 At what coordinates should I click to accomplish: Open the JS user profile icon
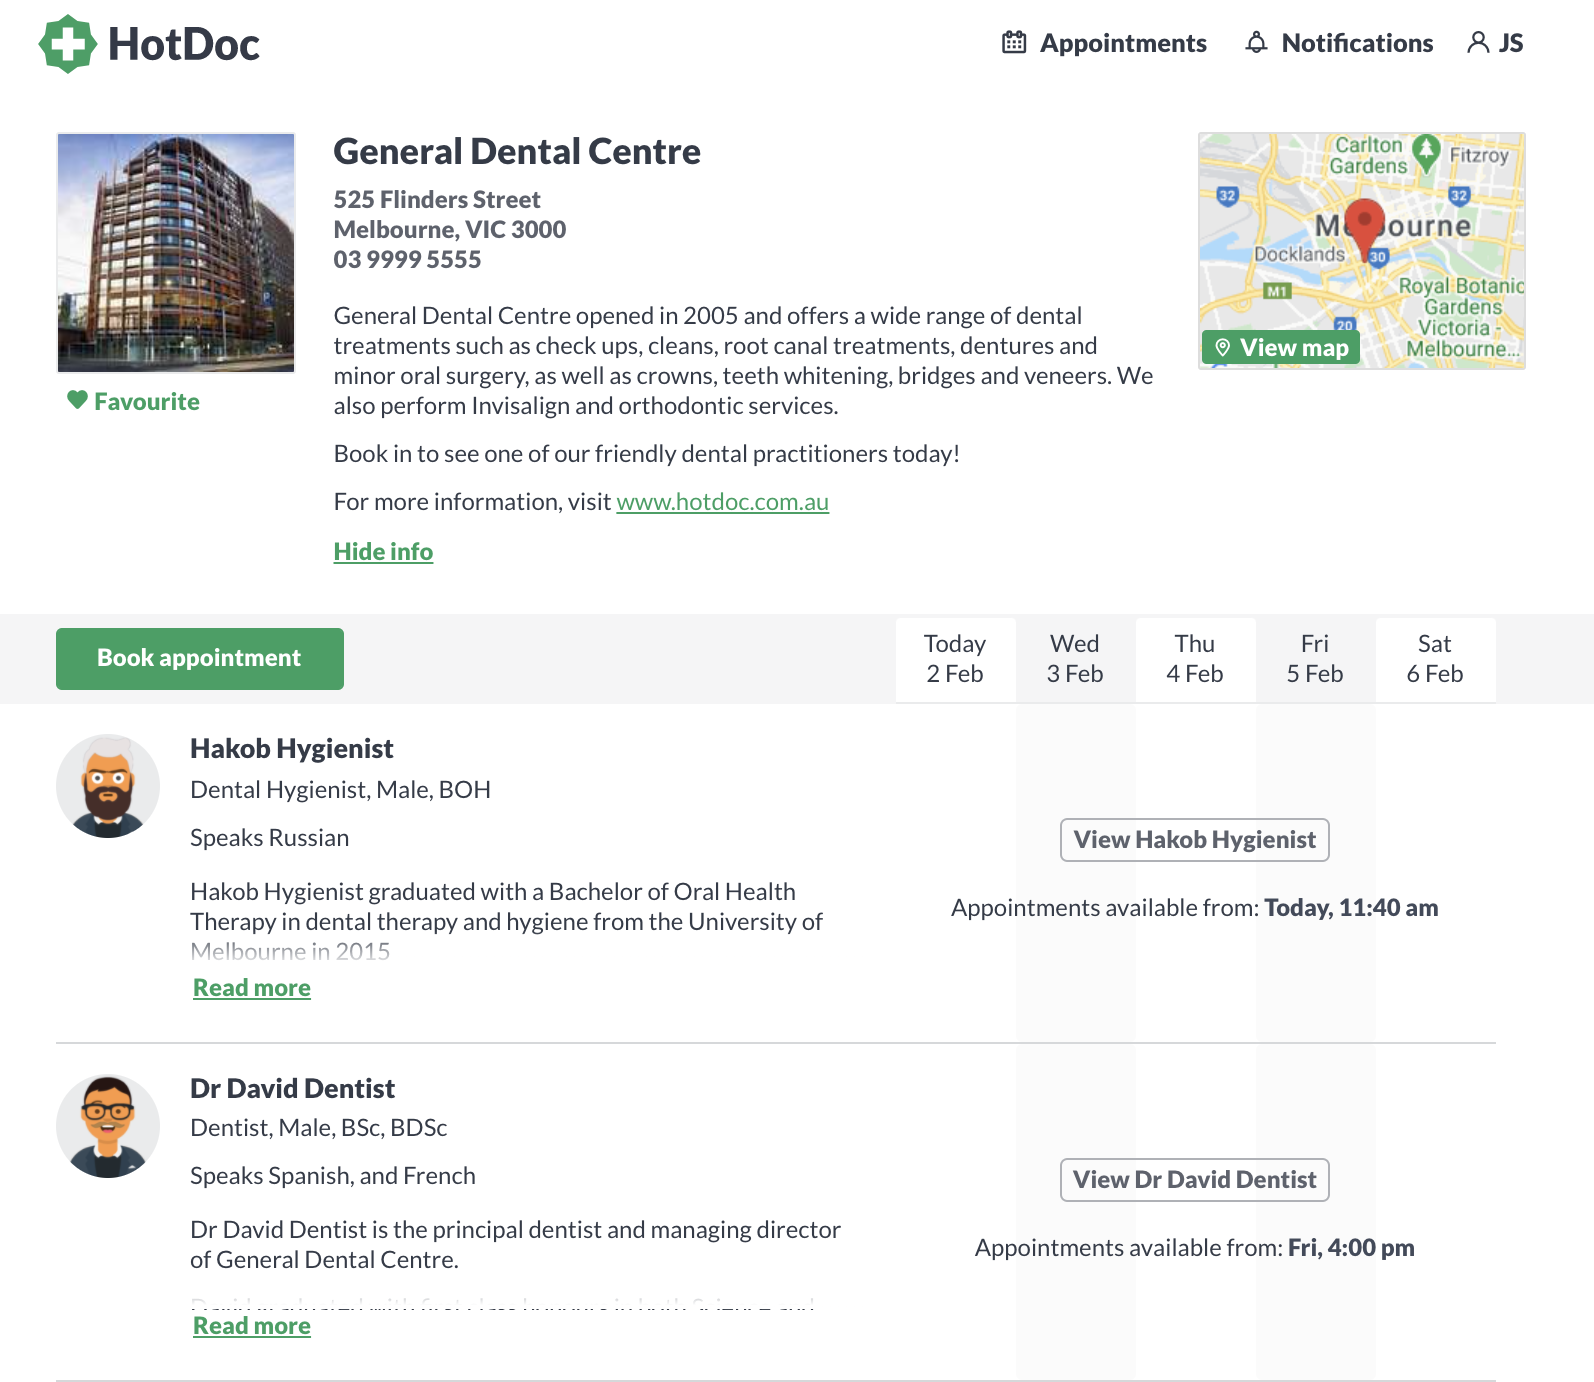[1477, 43]
